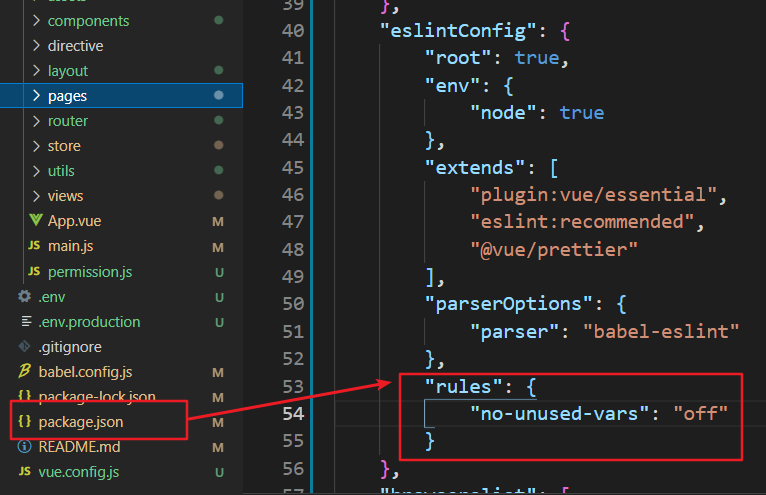Click the "babel-eslint" value
This screenshot has height=495, width=766.
[661, 332]
